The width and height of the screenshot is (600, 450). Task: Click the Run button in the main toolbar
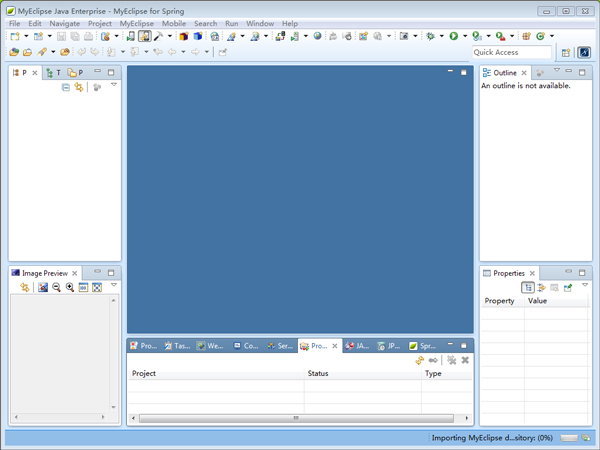[453, 37]
